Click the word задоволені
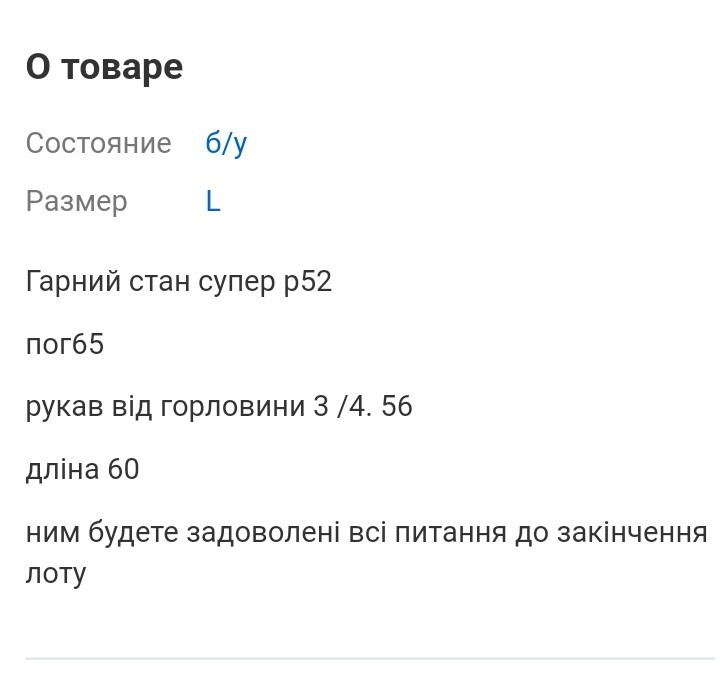The image size is (720, 693). click(264, 532)
